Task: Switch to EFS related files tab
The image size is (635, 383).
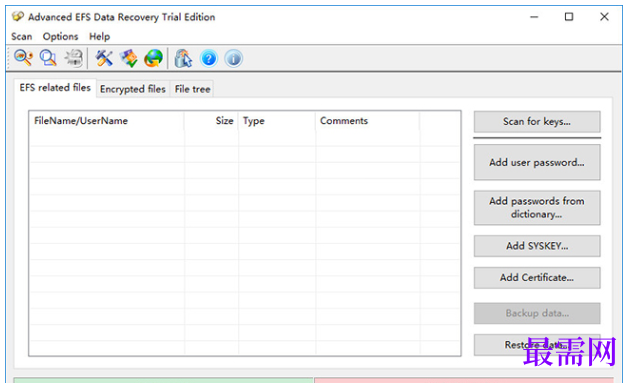Action: tap(55, 88)
